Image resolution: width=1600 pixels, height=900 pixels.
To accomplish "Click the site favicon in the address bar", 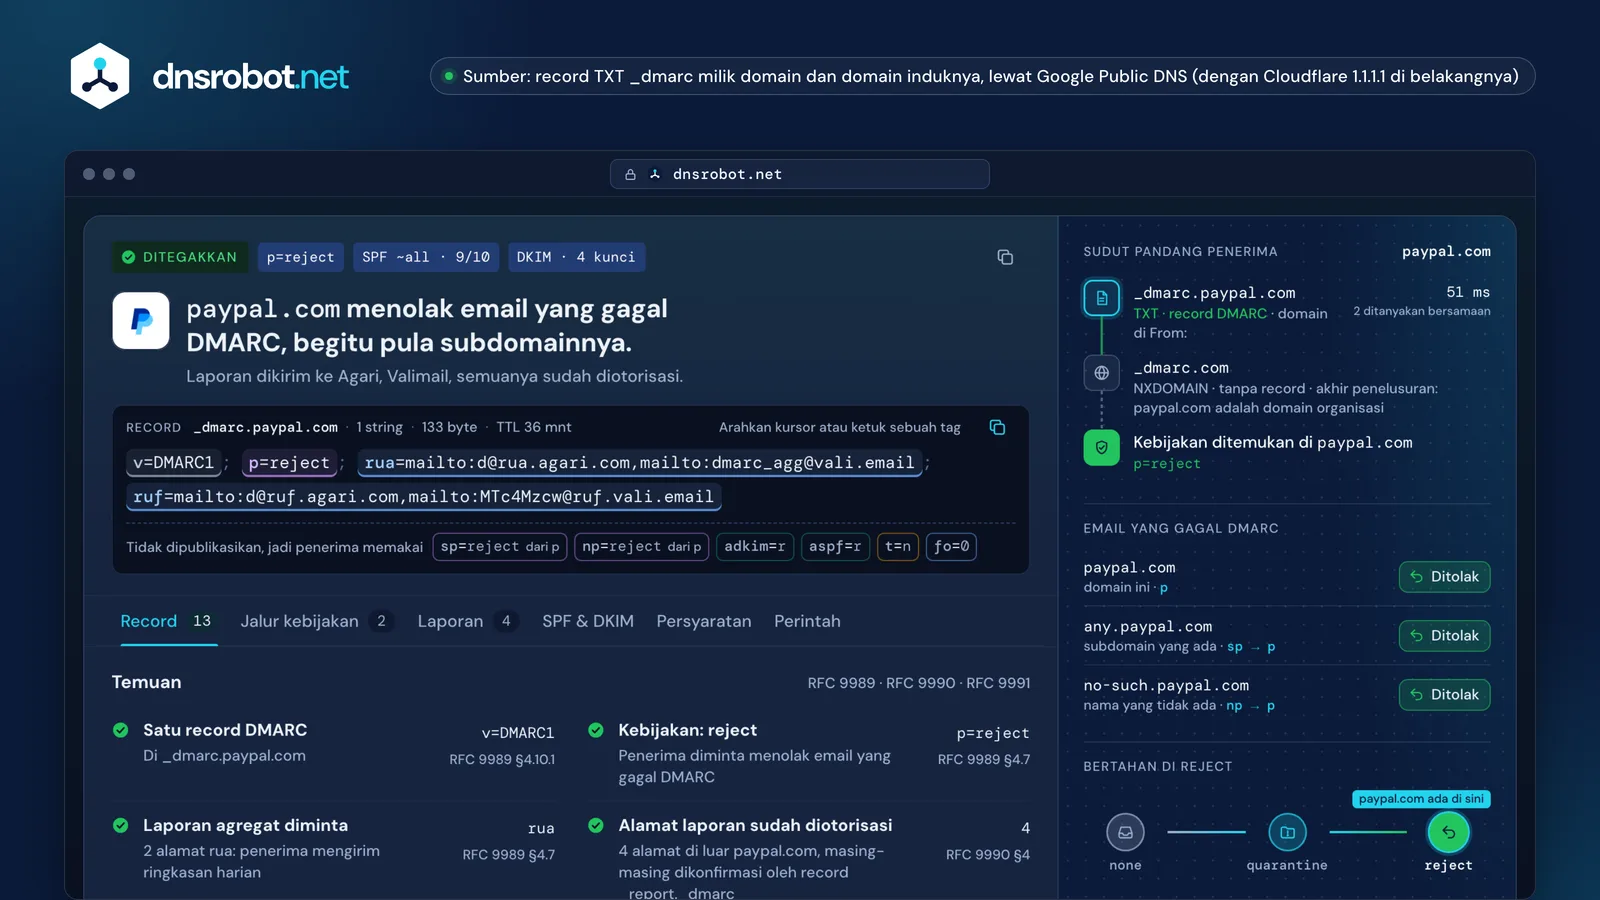I will pos(655,174).
